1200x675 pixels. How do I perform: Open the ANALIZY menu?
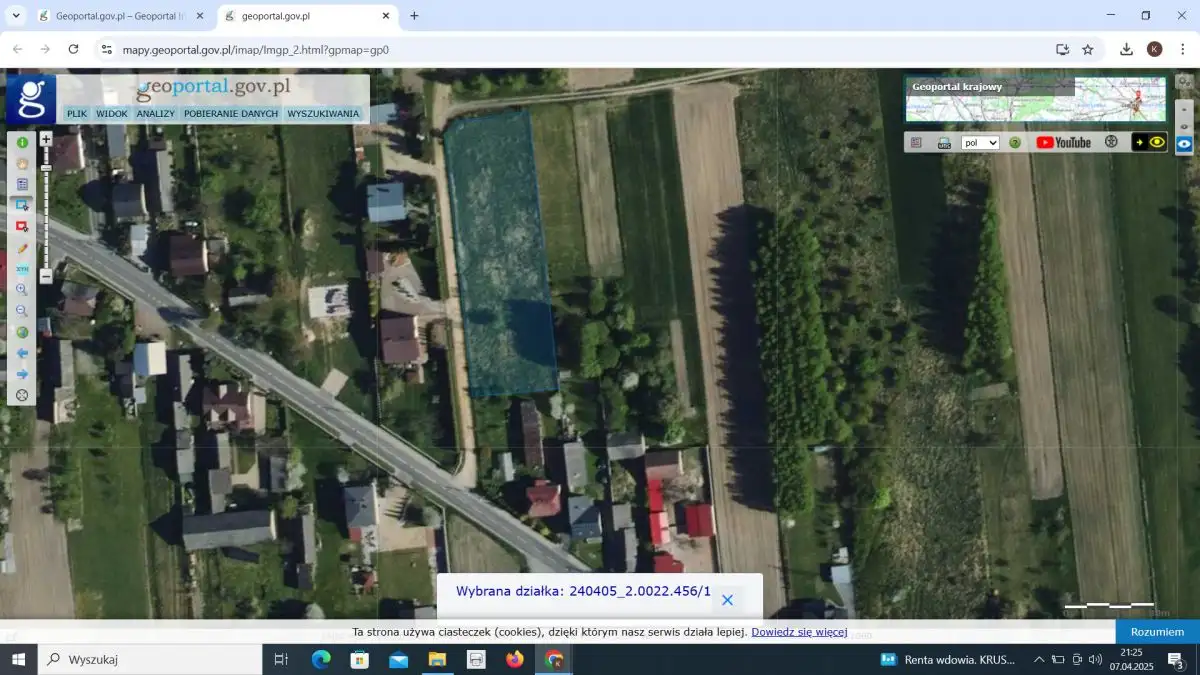[x=156, y=114]
